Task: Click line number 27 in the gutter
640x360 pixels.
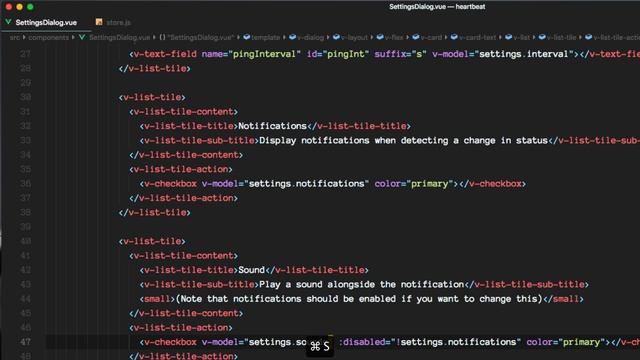Action: (x=25, y=54)
